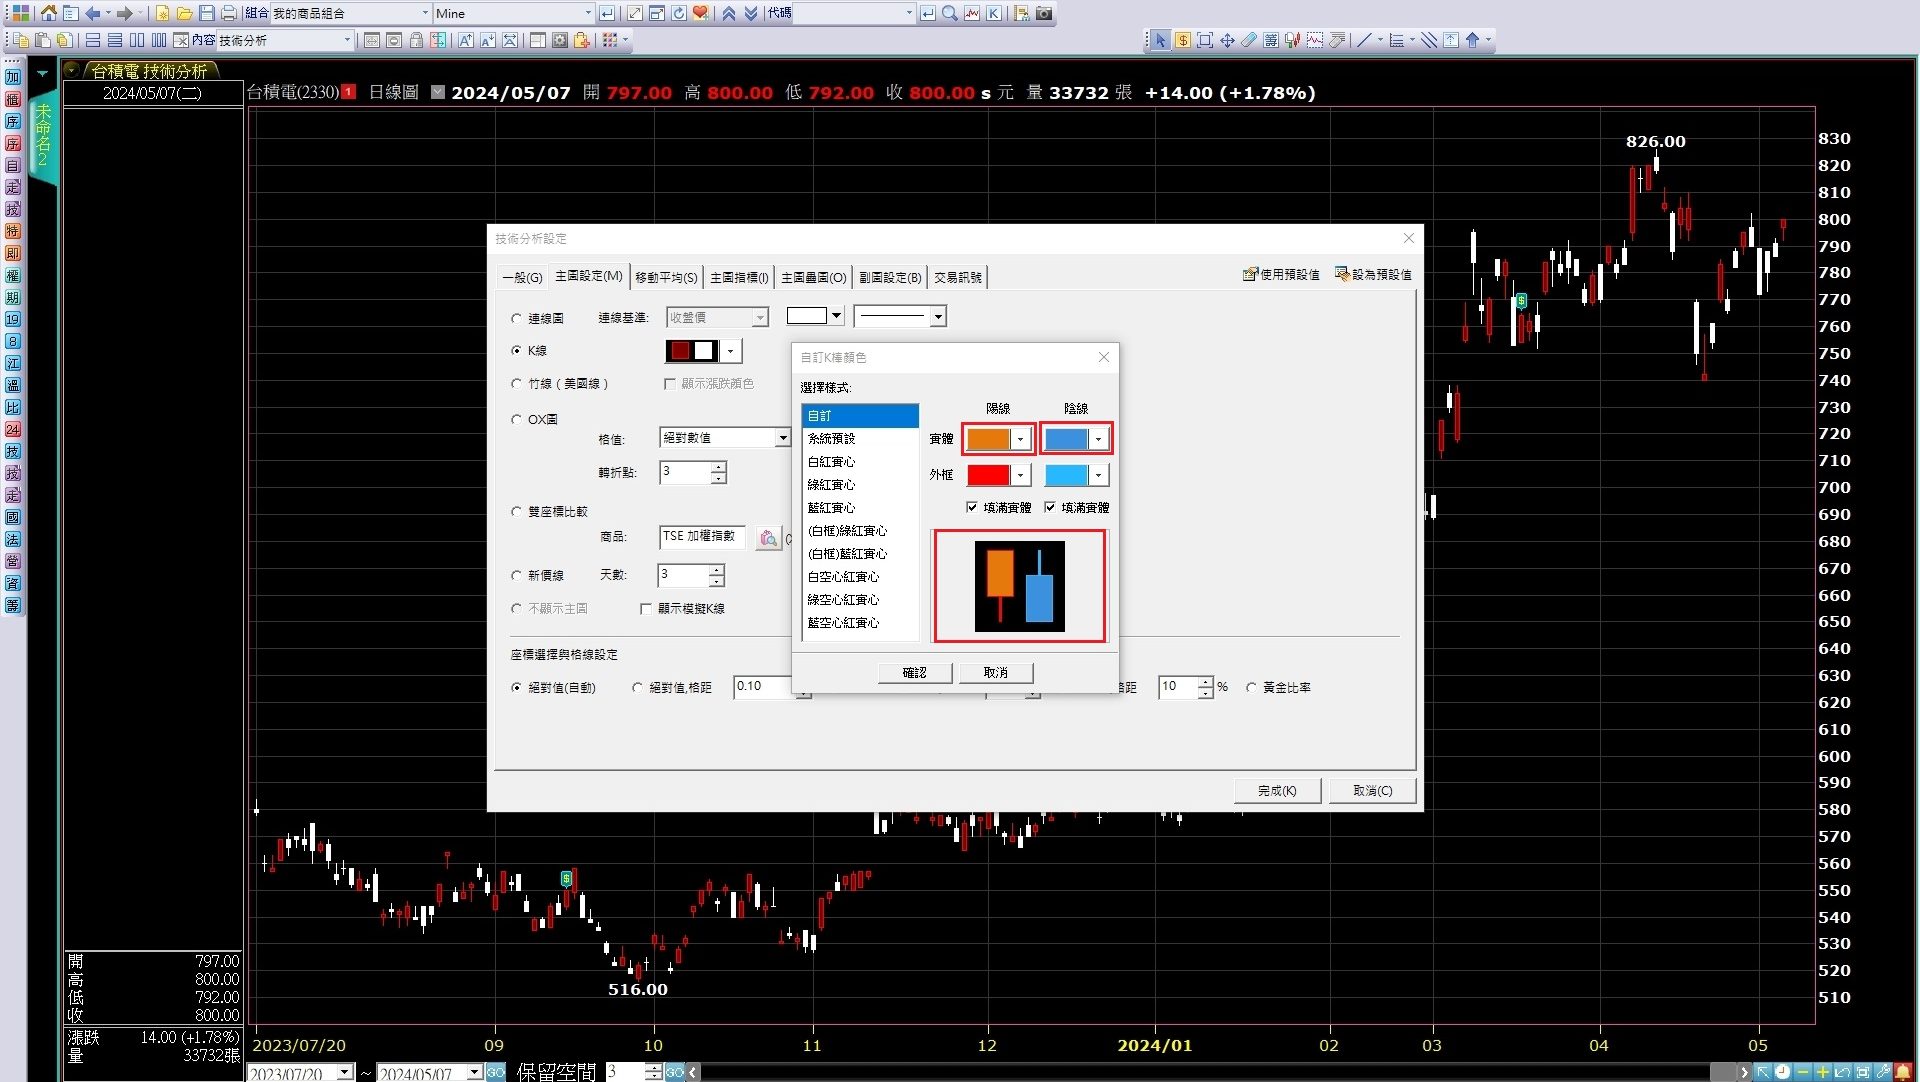The width and height of the screenshot is (1920, 1082).
Task: Click the camera screenshot icon
Action: [1044, 13]
